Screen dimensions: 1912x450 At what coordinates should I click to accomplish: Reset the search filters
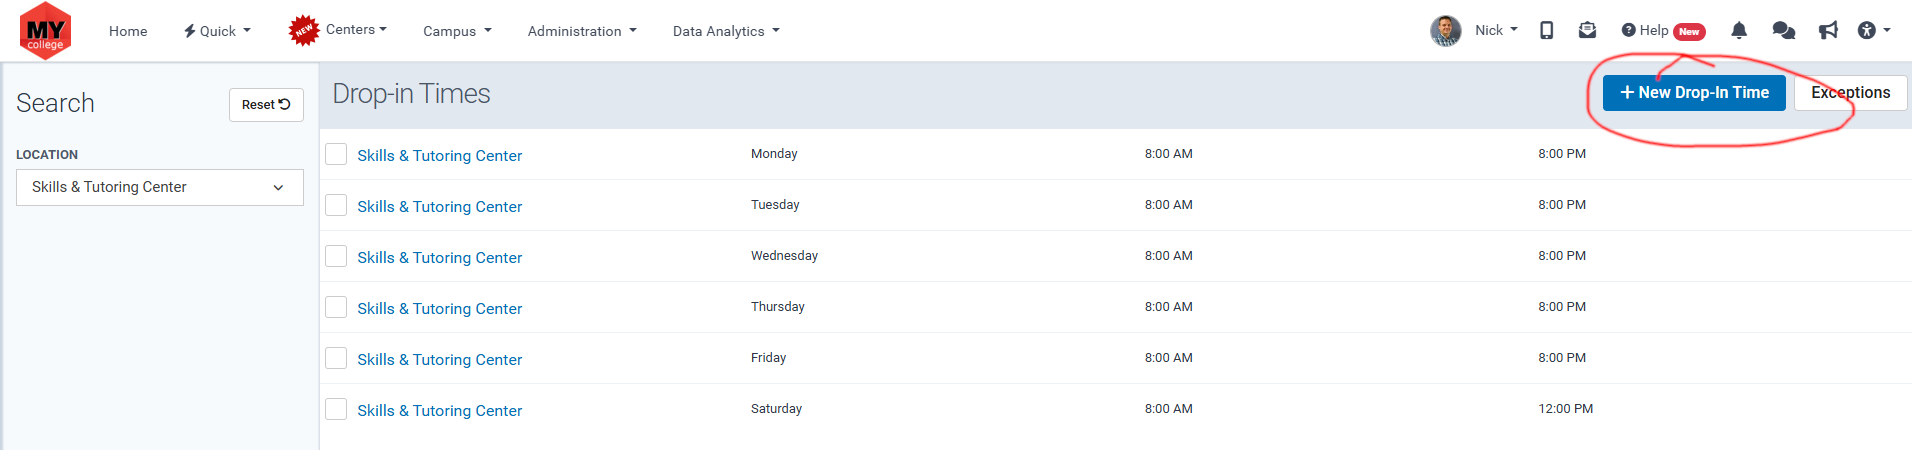(x=266, y=105)
